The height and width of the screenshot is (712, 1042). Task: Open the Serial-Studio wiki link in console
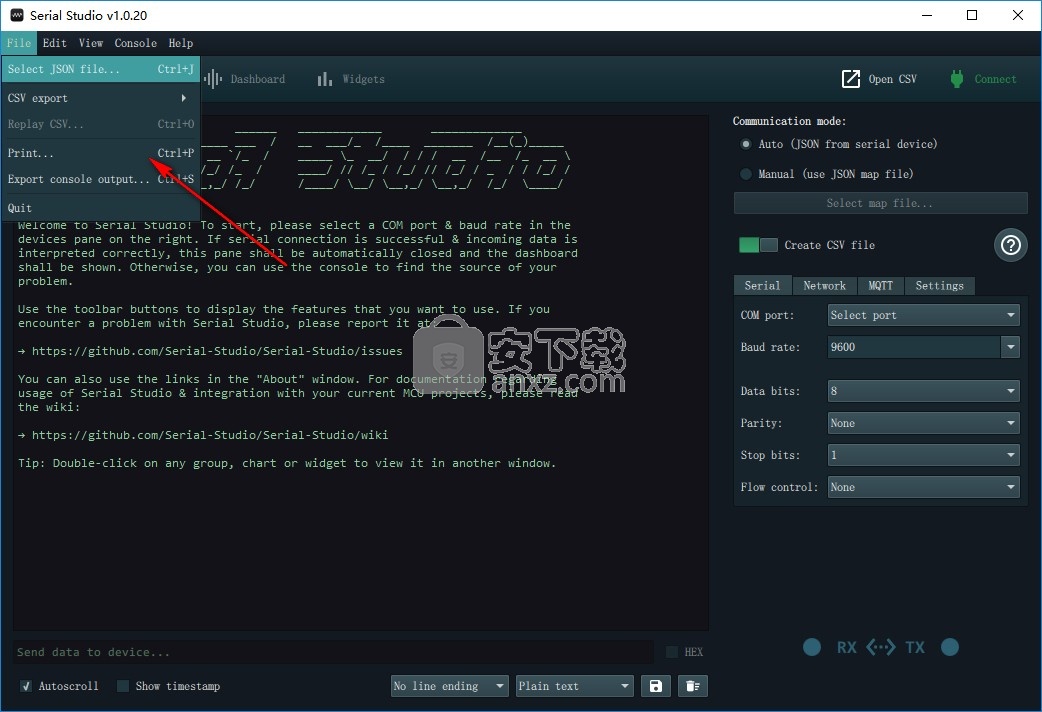point(210,435)
